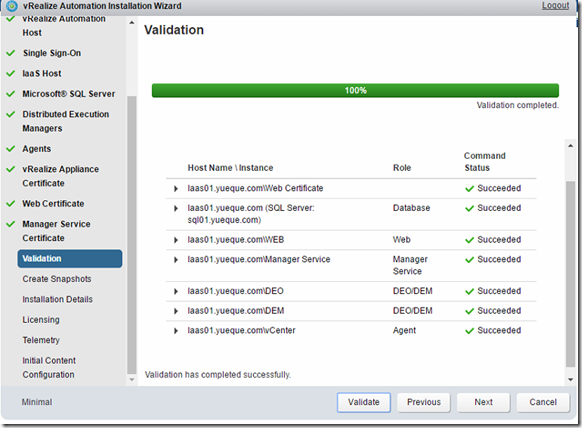This screenshot has width=582, height=428.
Task: Expand the Iaas01.yueque.com\Web Certificate row
Action: tap(176, 189)
